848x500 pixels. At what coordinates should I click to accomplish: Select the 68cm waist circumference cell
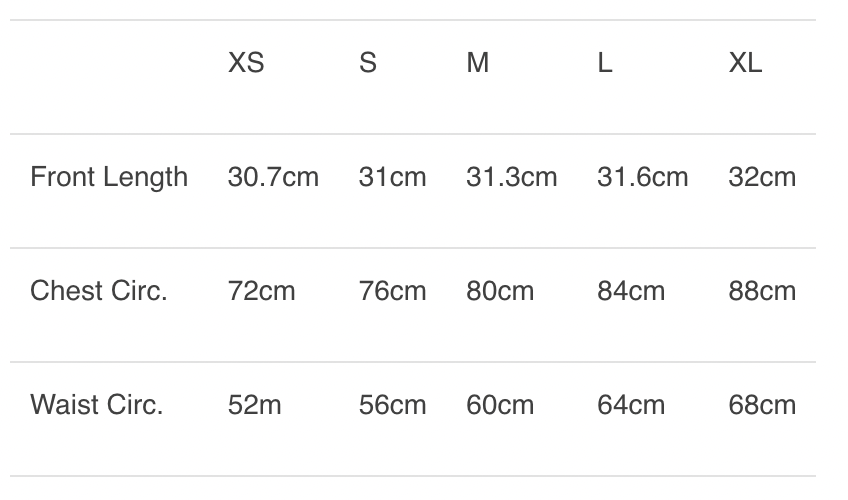(762, 405)
